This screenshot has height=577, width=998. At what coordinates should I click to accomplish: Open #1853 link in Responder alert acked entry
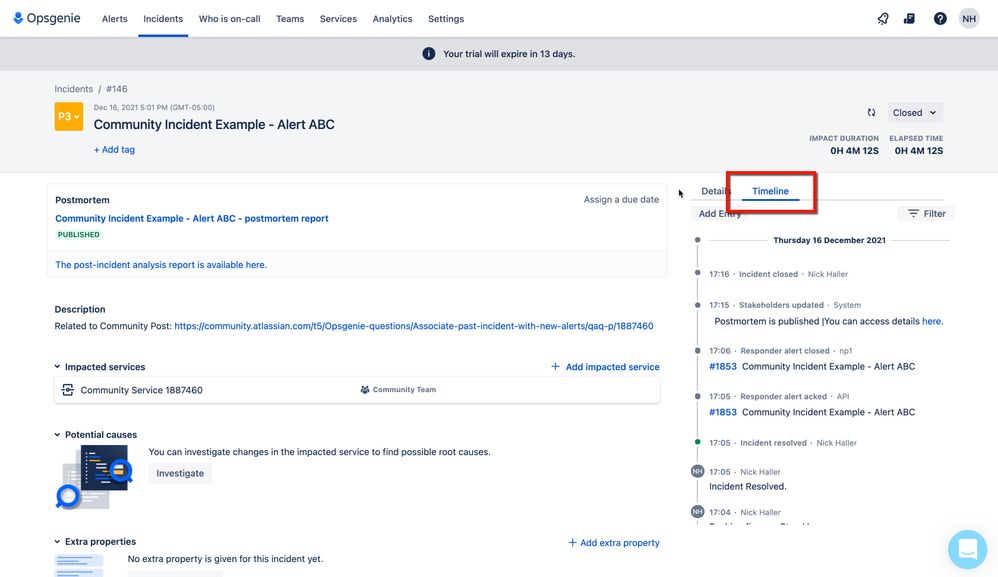(x=723, y=412)
